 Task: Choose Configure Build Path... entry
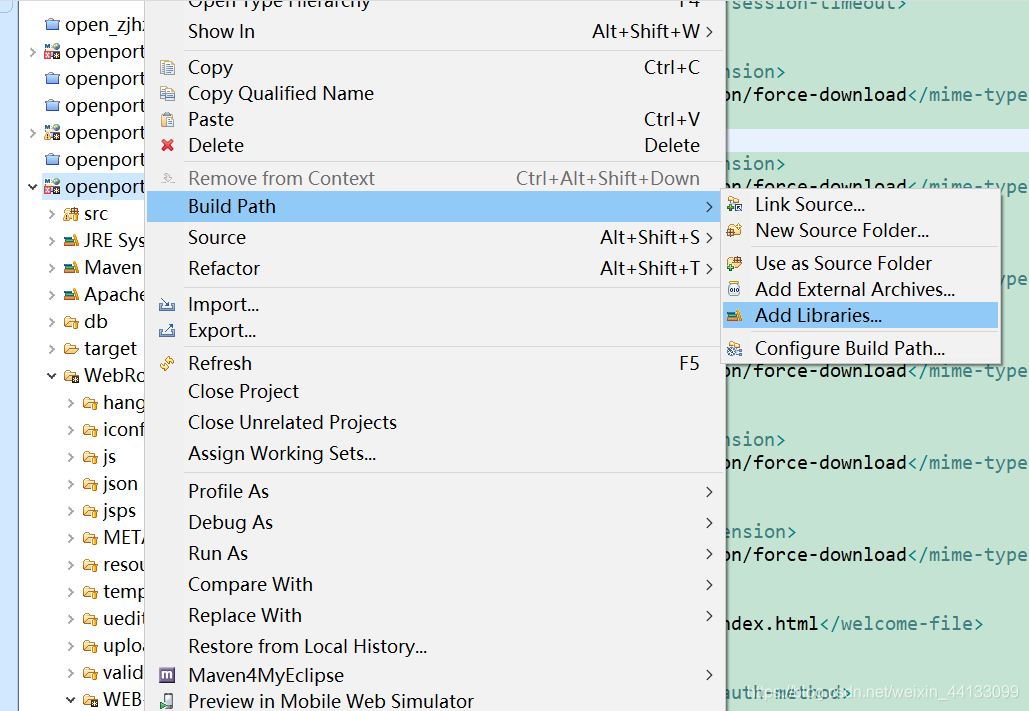pyautogui.click(x=860, y=349)
